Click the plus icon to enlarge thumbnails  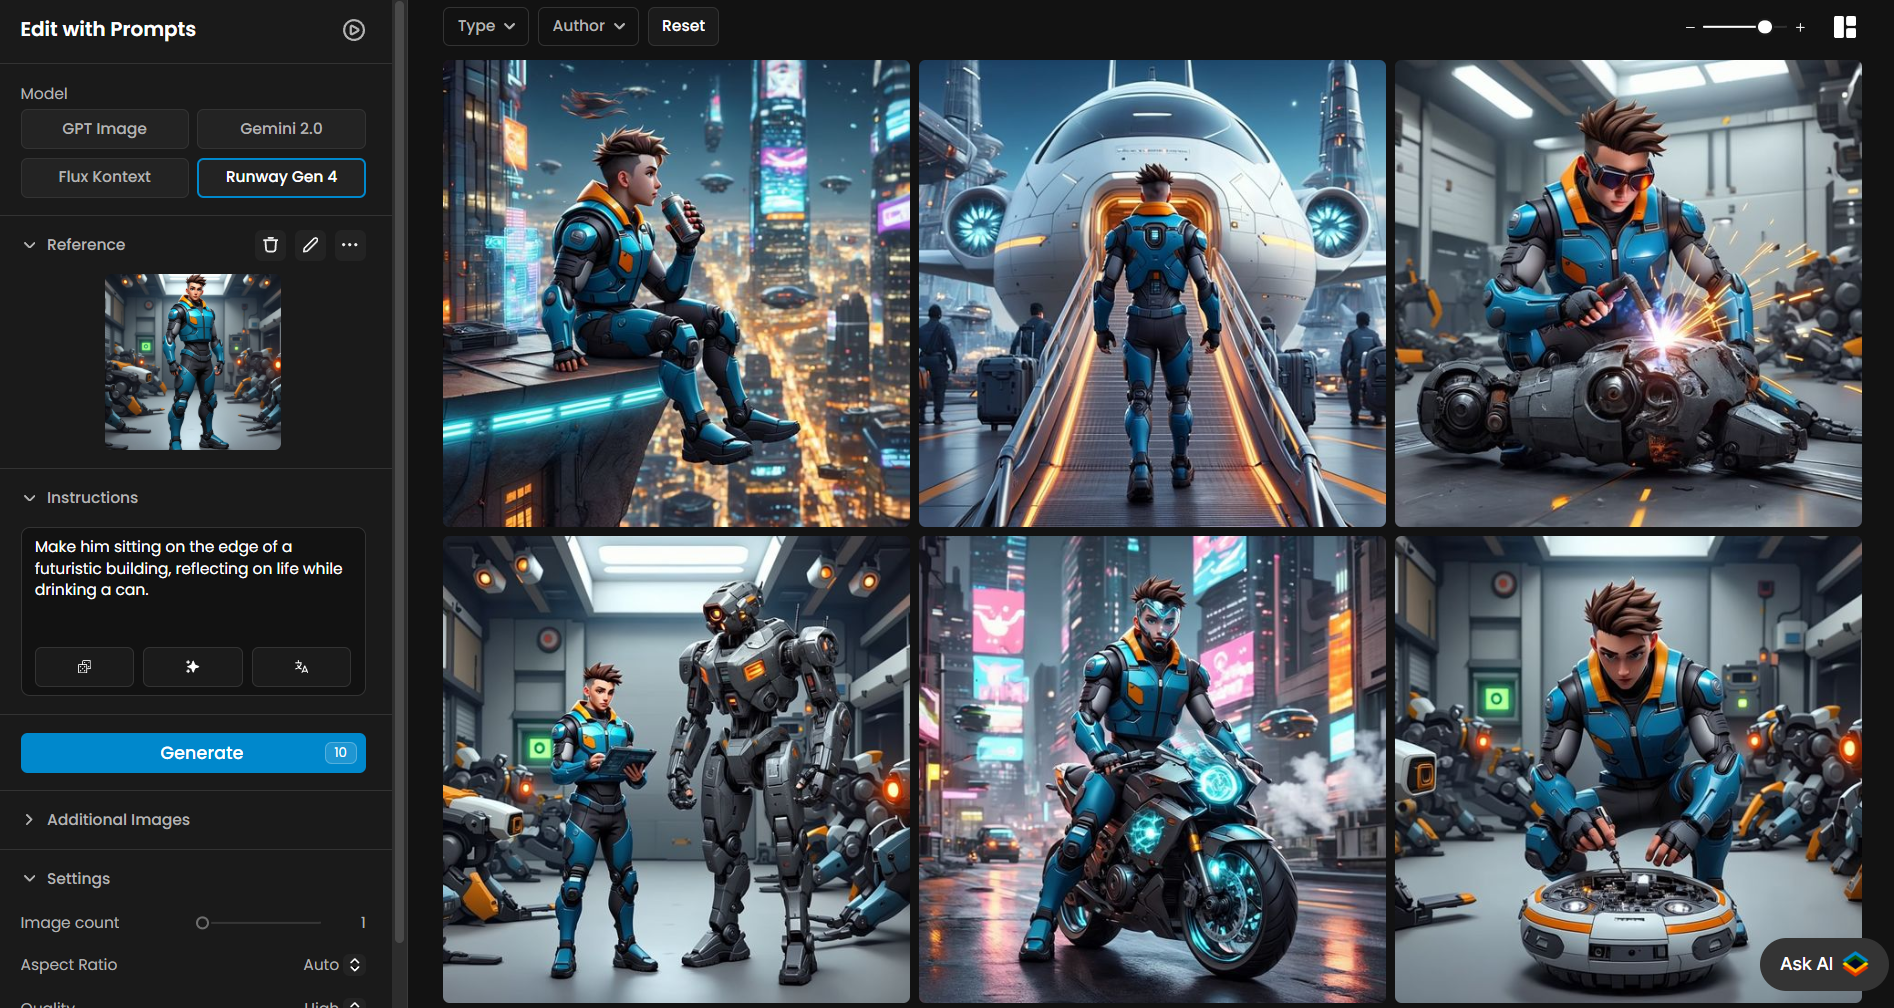[1800, 28]
